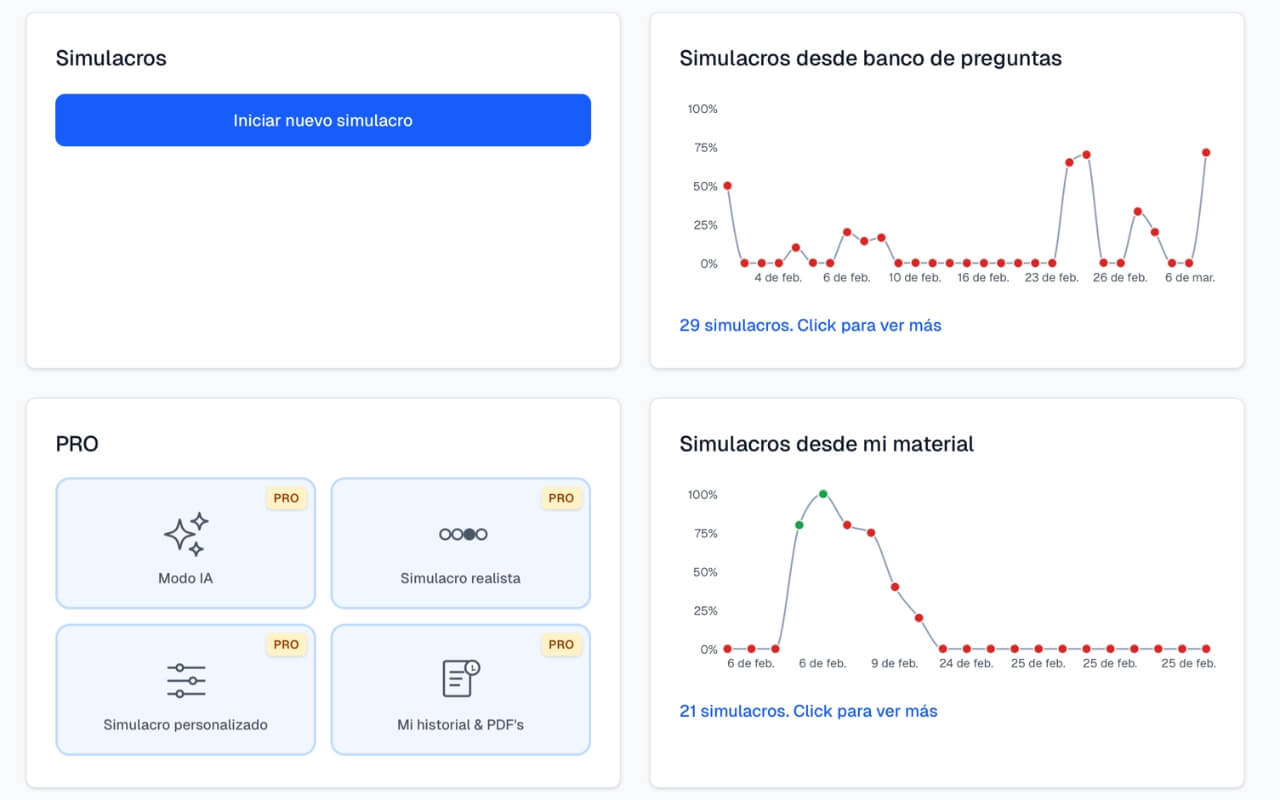Select the Mi historial & PDF's card
1280x800 pixels.
tap(460, 690)
